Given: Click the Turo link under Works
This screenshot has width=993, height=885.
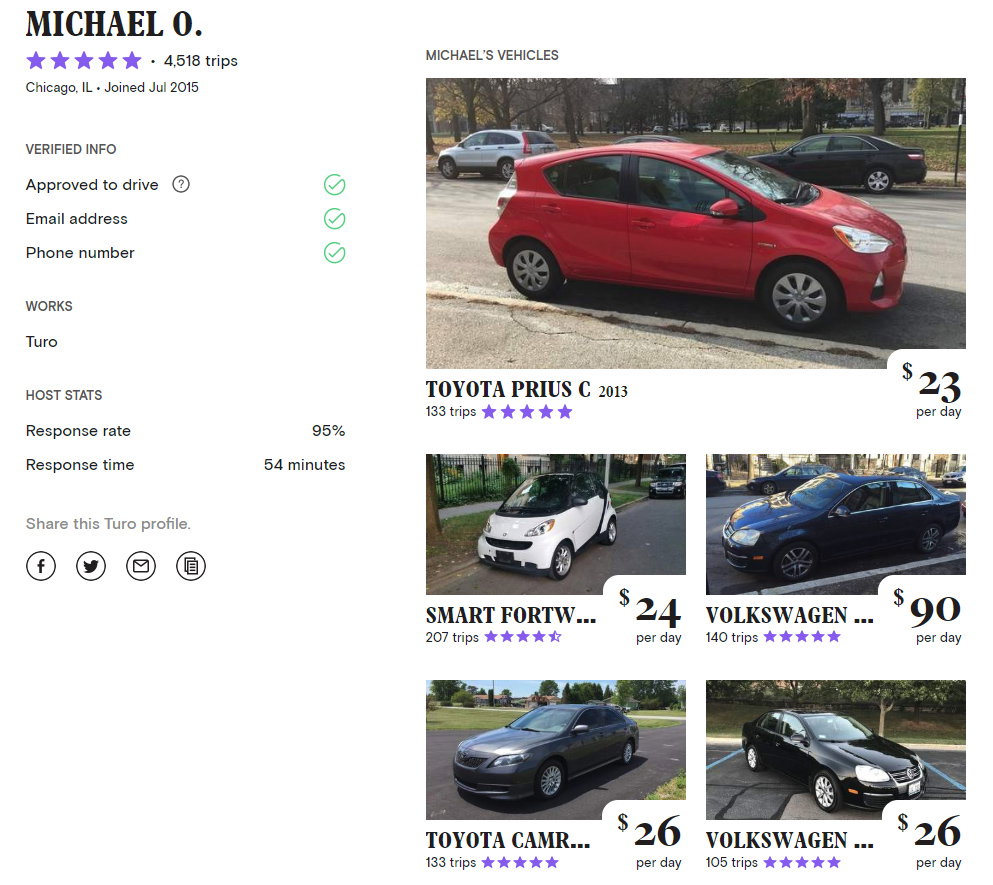Looking at the screenshot, I should pyautogui.click(x=42, y=341).
